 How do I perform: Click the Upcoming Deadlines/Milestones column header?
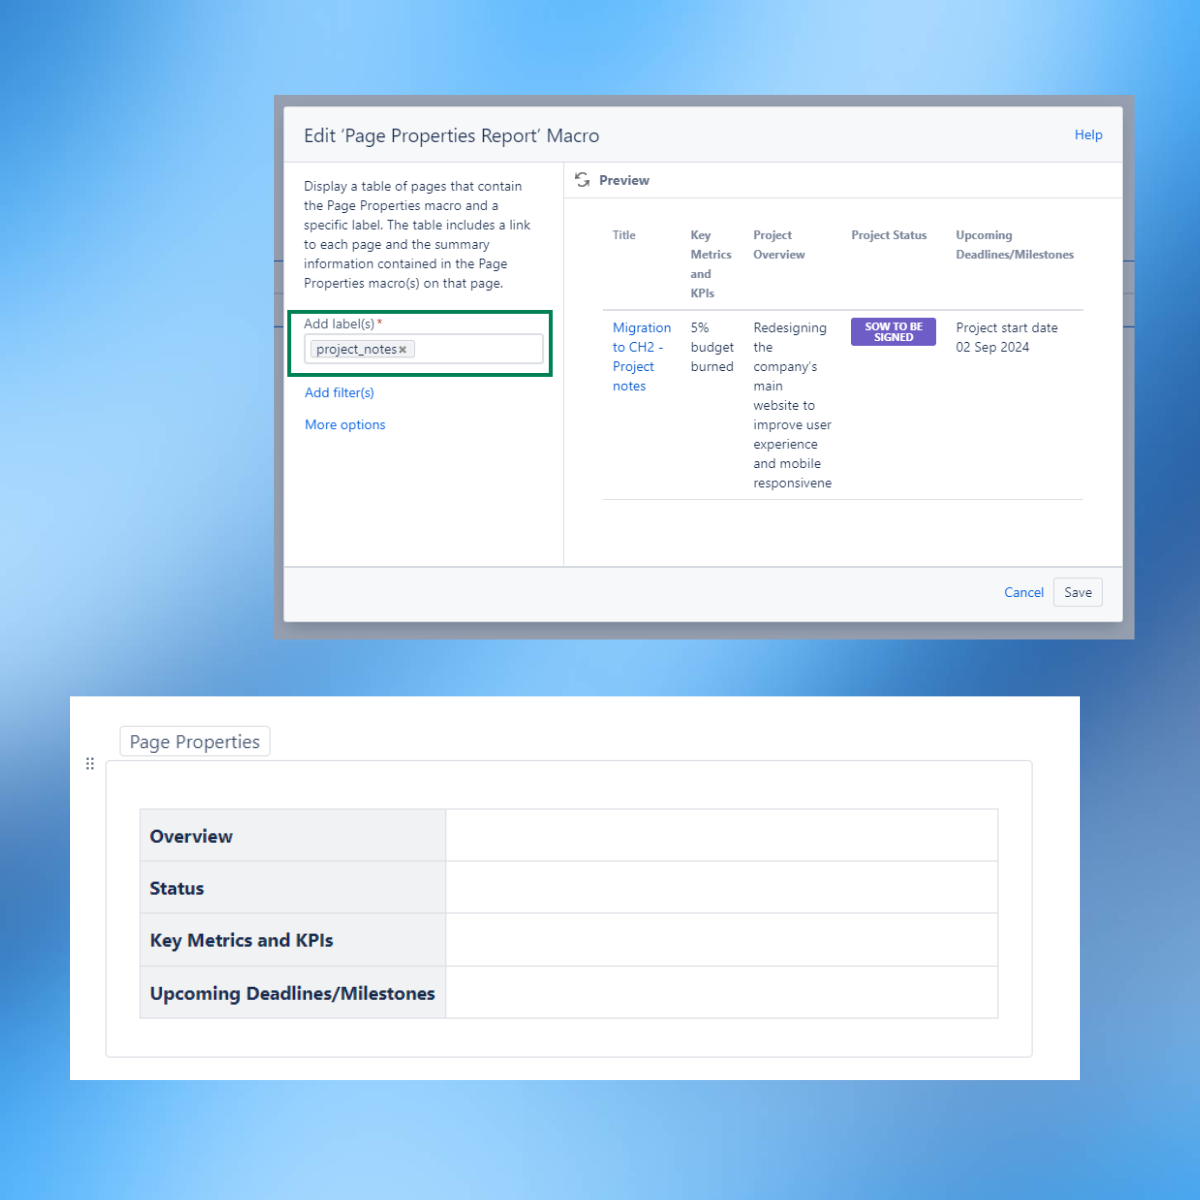click(1013, 245)
